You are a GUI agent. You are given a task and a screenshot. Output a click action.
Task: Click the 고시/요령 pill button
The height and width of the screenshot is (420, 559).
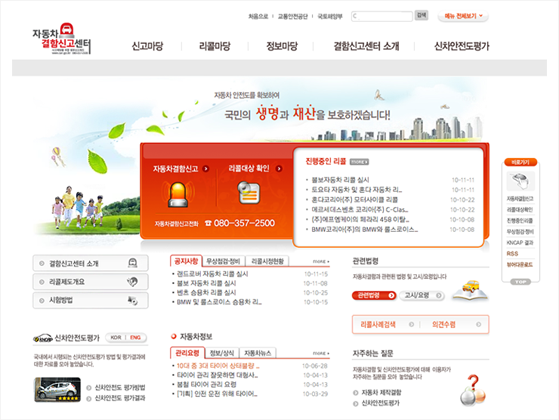[x=422, y=295]
